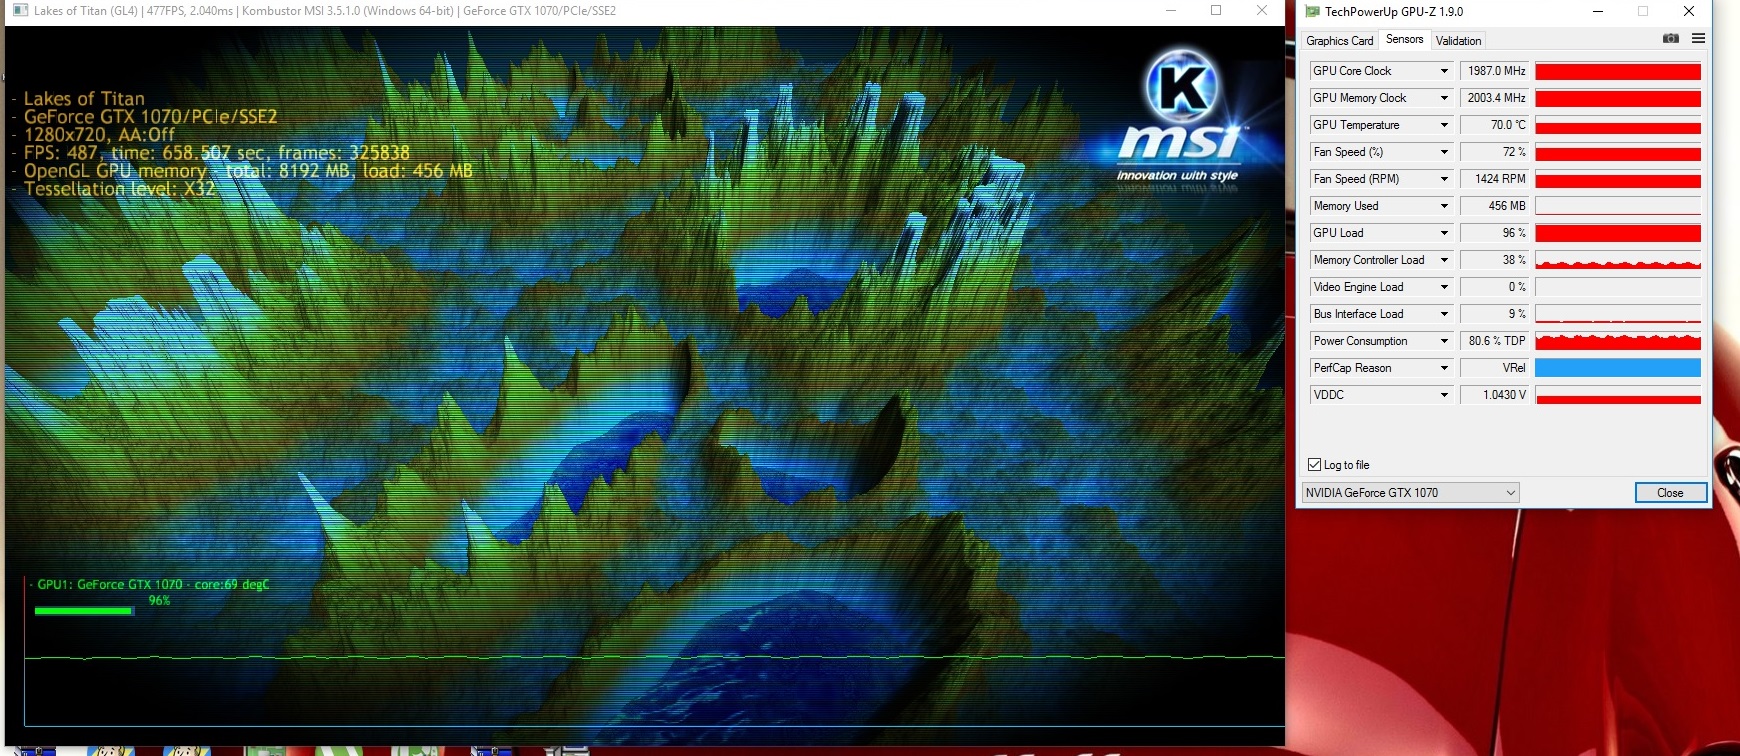Open the GPU-Z hamburger menu icon
The height and width of the screenshot is (756, 1740).
tap(1698, 39)
